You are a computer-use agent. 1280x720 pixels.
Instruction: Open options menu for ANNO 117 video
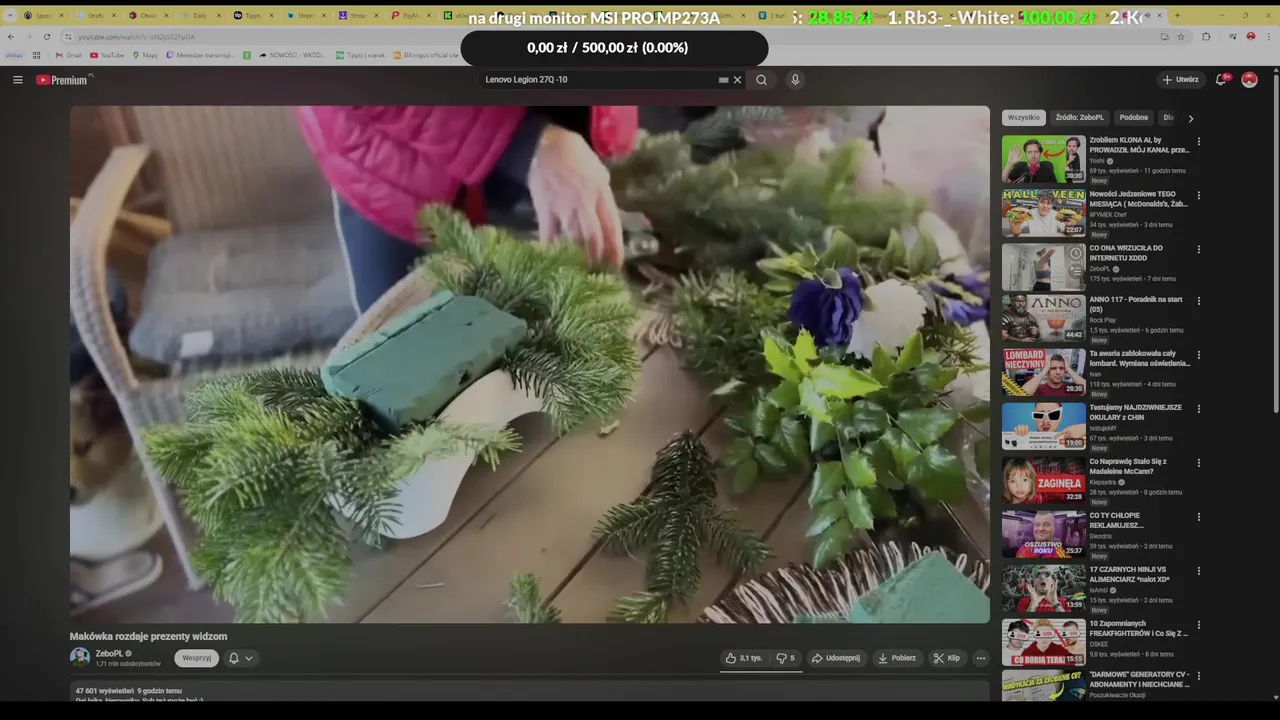click(1198, 301)
